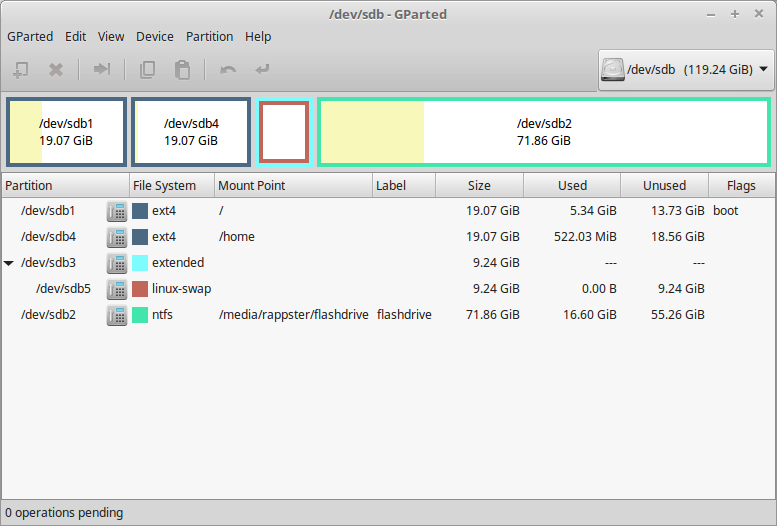Viewport: 777px width, 526px height.
Task: Click the Copy partition toolbar icon
Action: click(147, 69)
